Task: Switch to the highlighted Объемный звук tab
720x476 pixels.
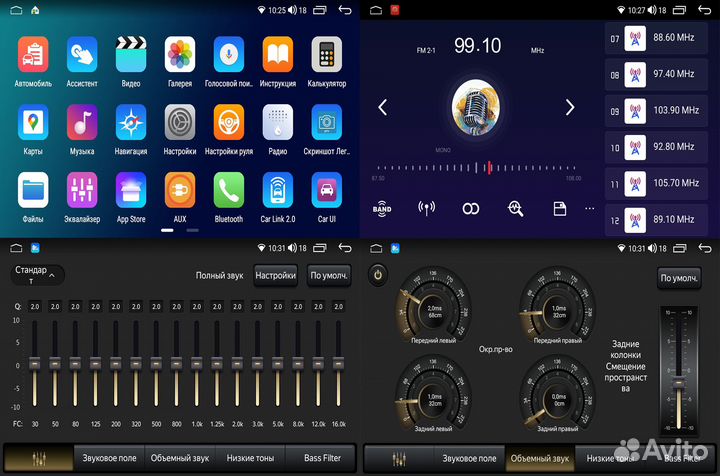Action: click(x=539, y=457)
